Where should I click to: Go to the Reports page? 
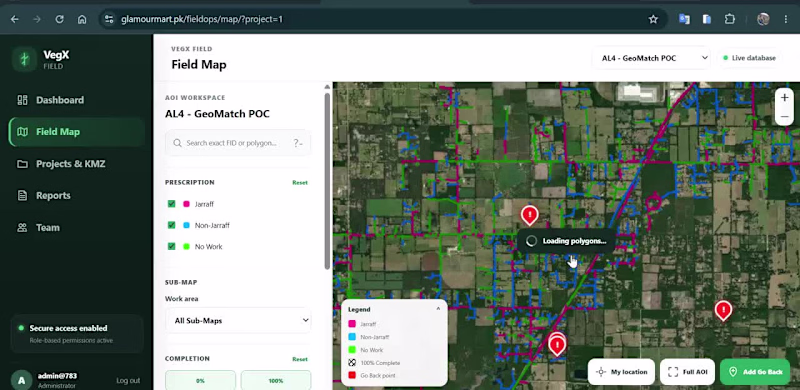(77, 196)
